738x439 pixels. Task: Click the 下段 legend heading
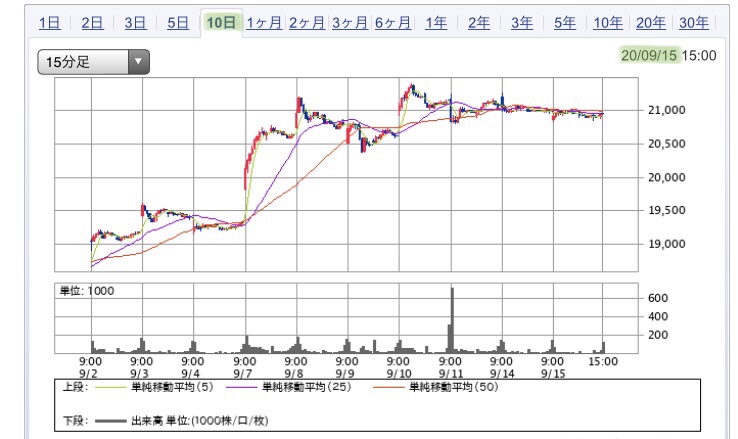click(x=75, y=420)
